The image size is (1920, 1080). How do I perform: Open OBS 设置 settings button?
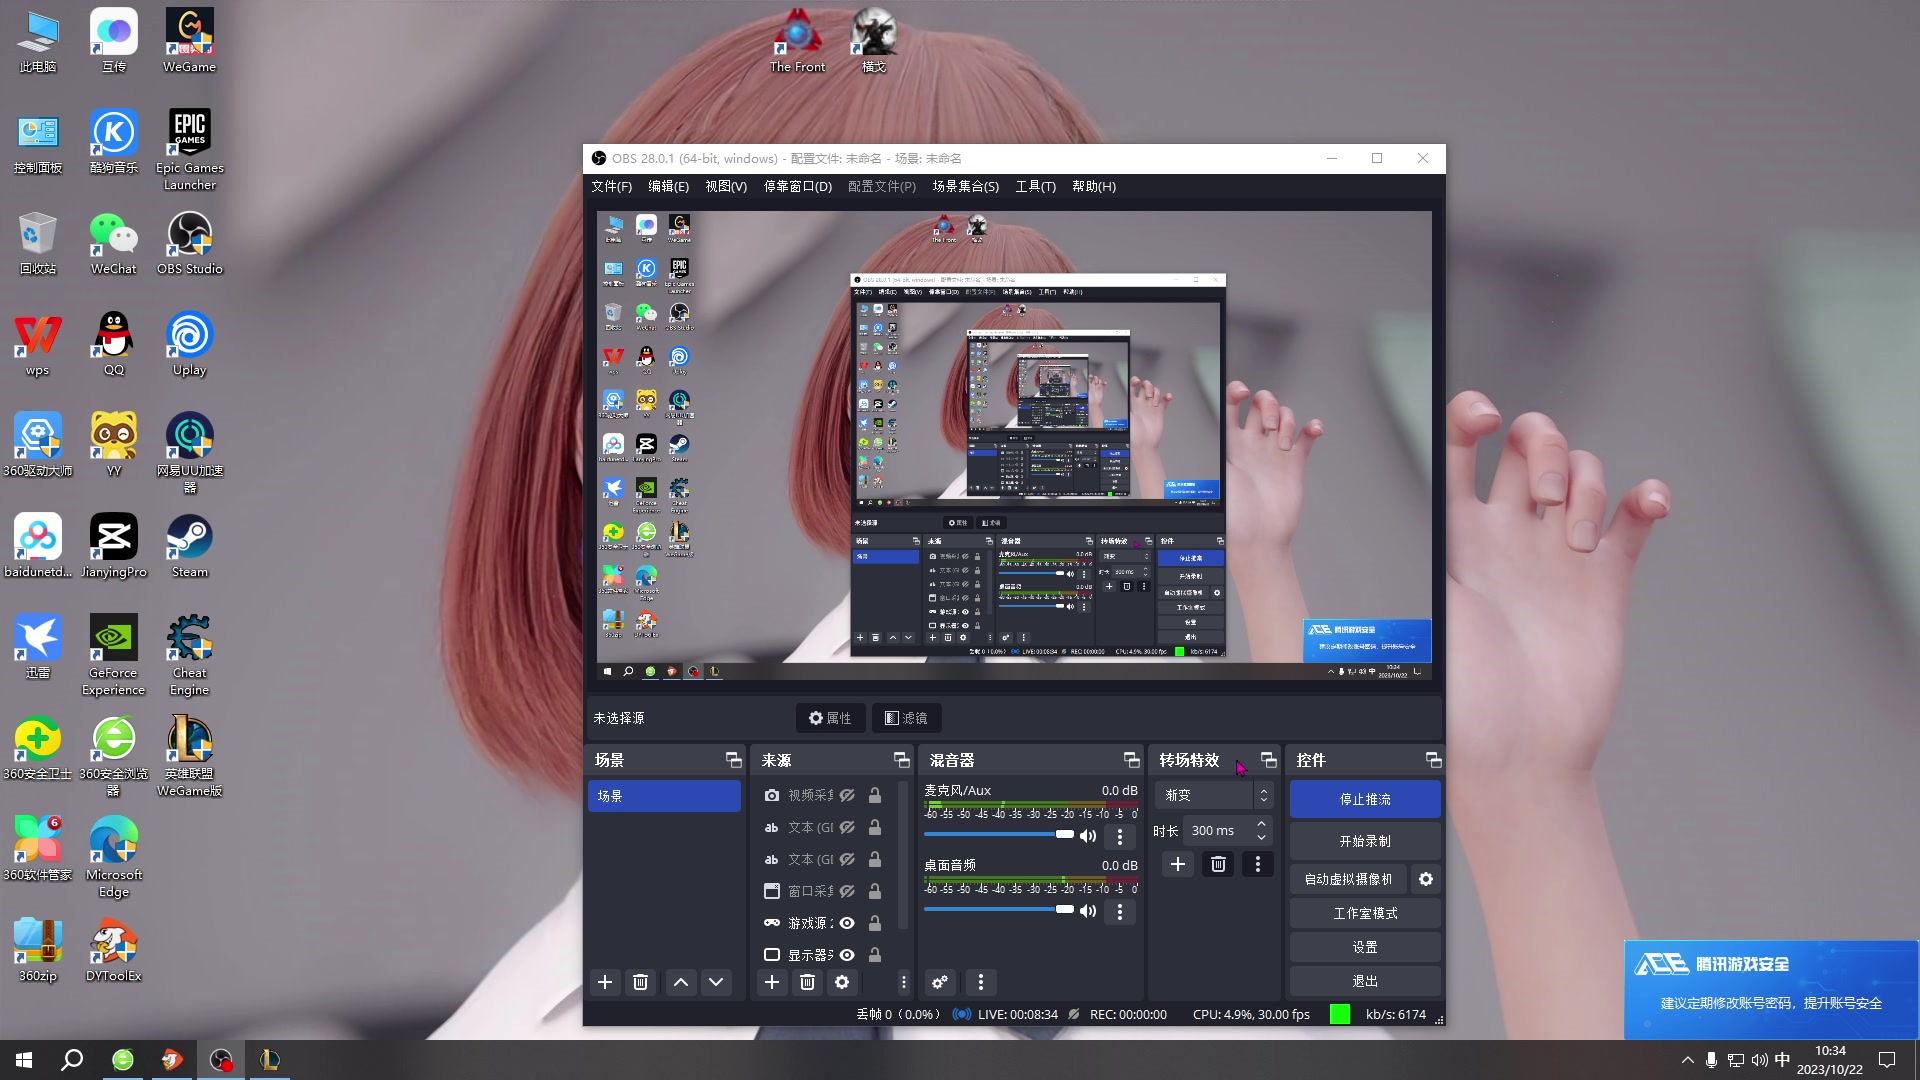(1365, 947)
